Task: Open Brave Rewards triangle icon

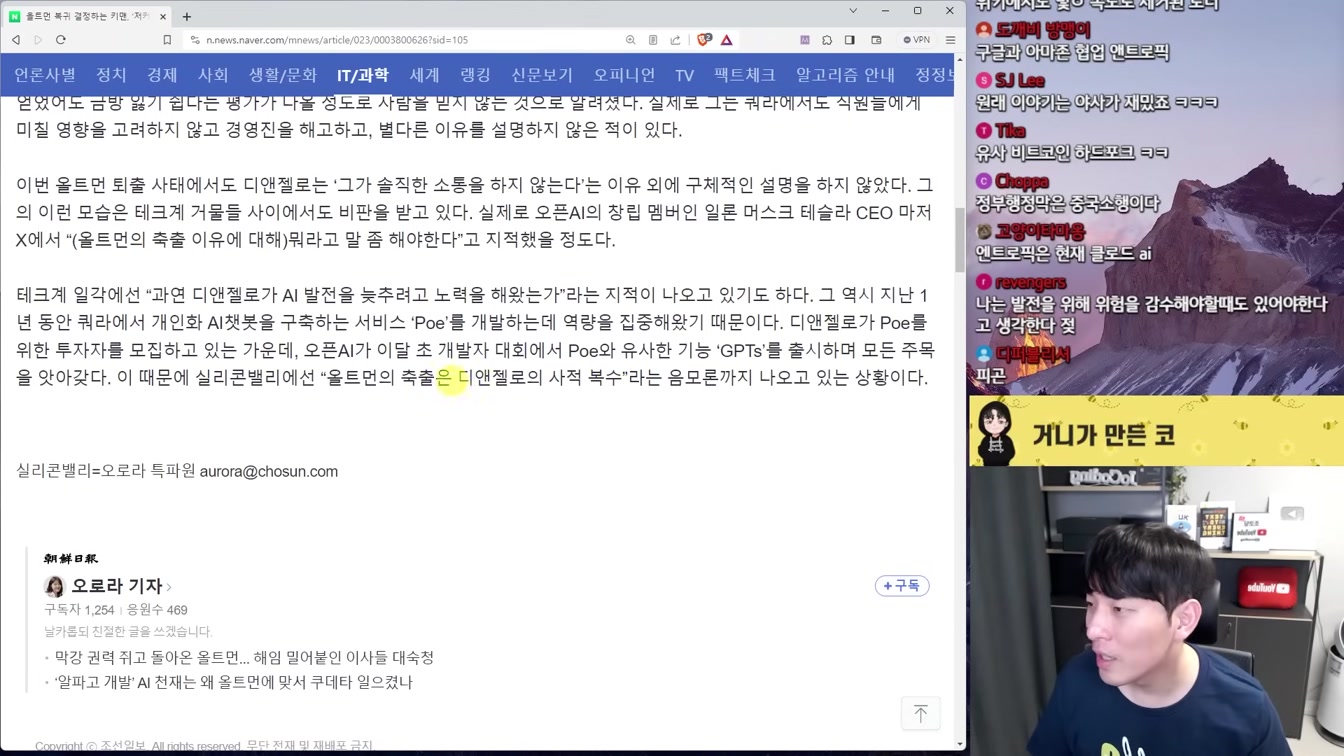Action: [727, 40]
